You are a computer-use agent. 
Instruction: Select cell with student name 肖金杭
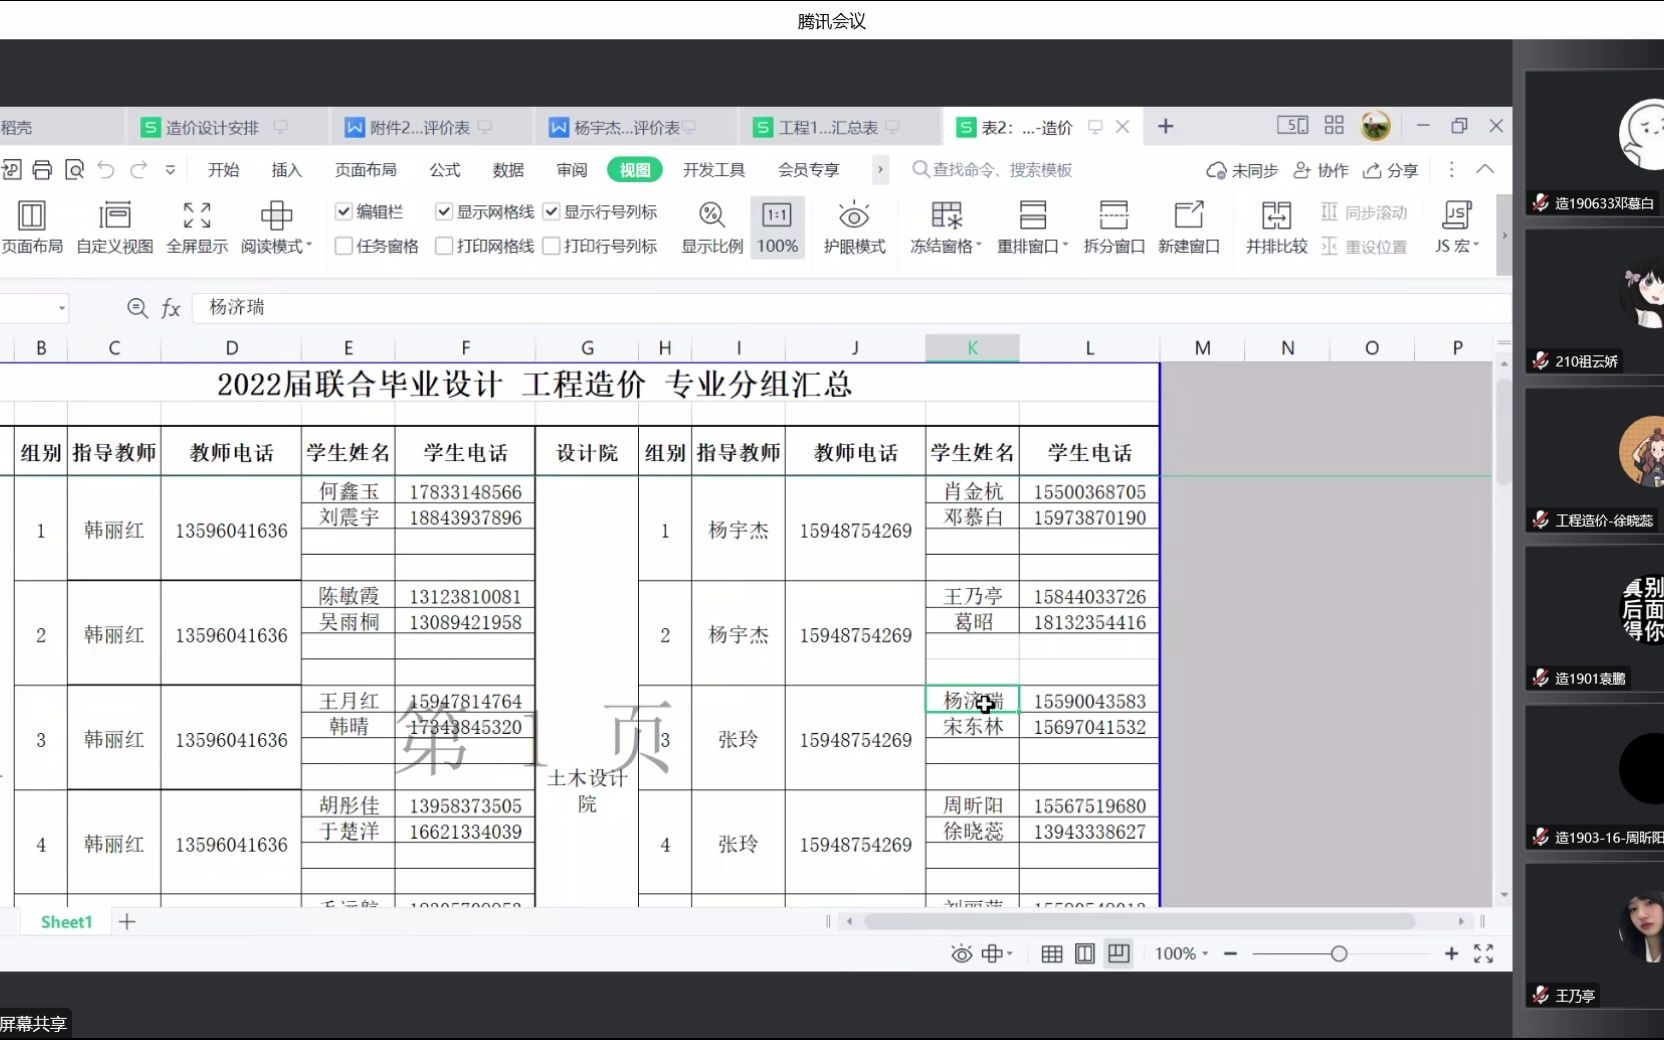pos(972,491)
